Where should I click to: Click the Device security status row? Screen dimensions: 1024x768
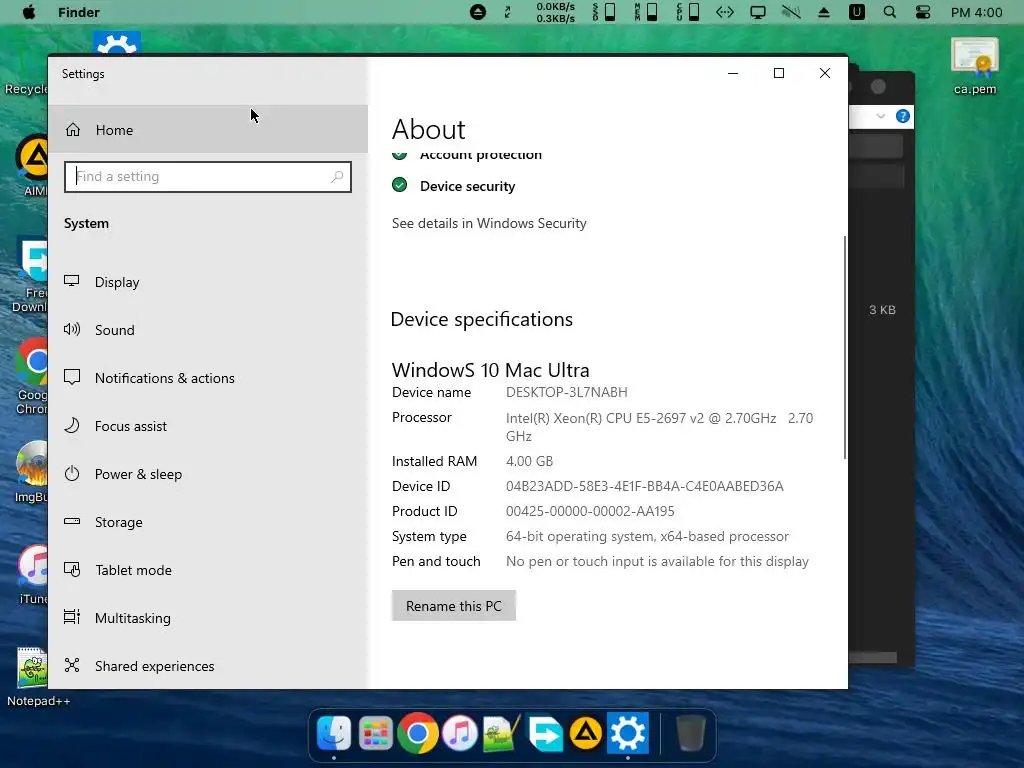pos(454,186)
